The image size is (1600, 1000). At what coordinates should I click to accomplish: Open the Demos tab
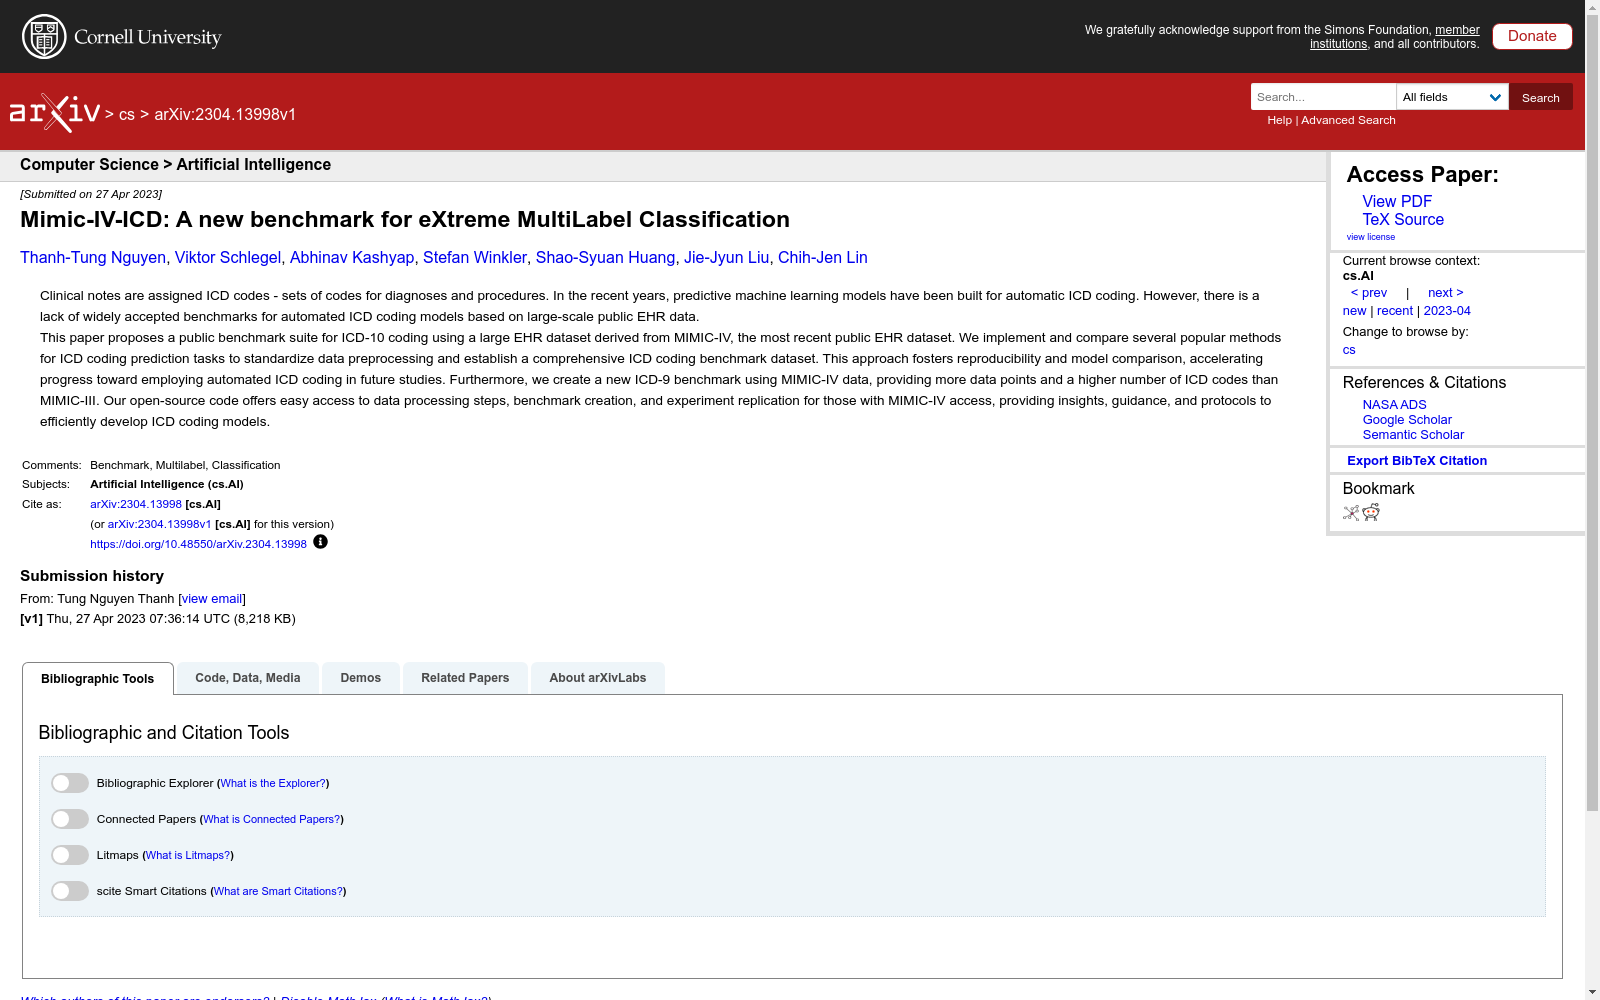361,678
